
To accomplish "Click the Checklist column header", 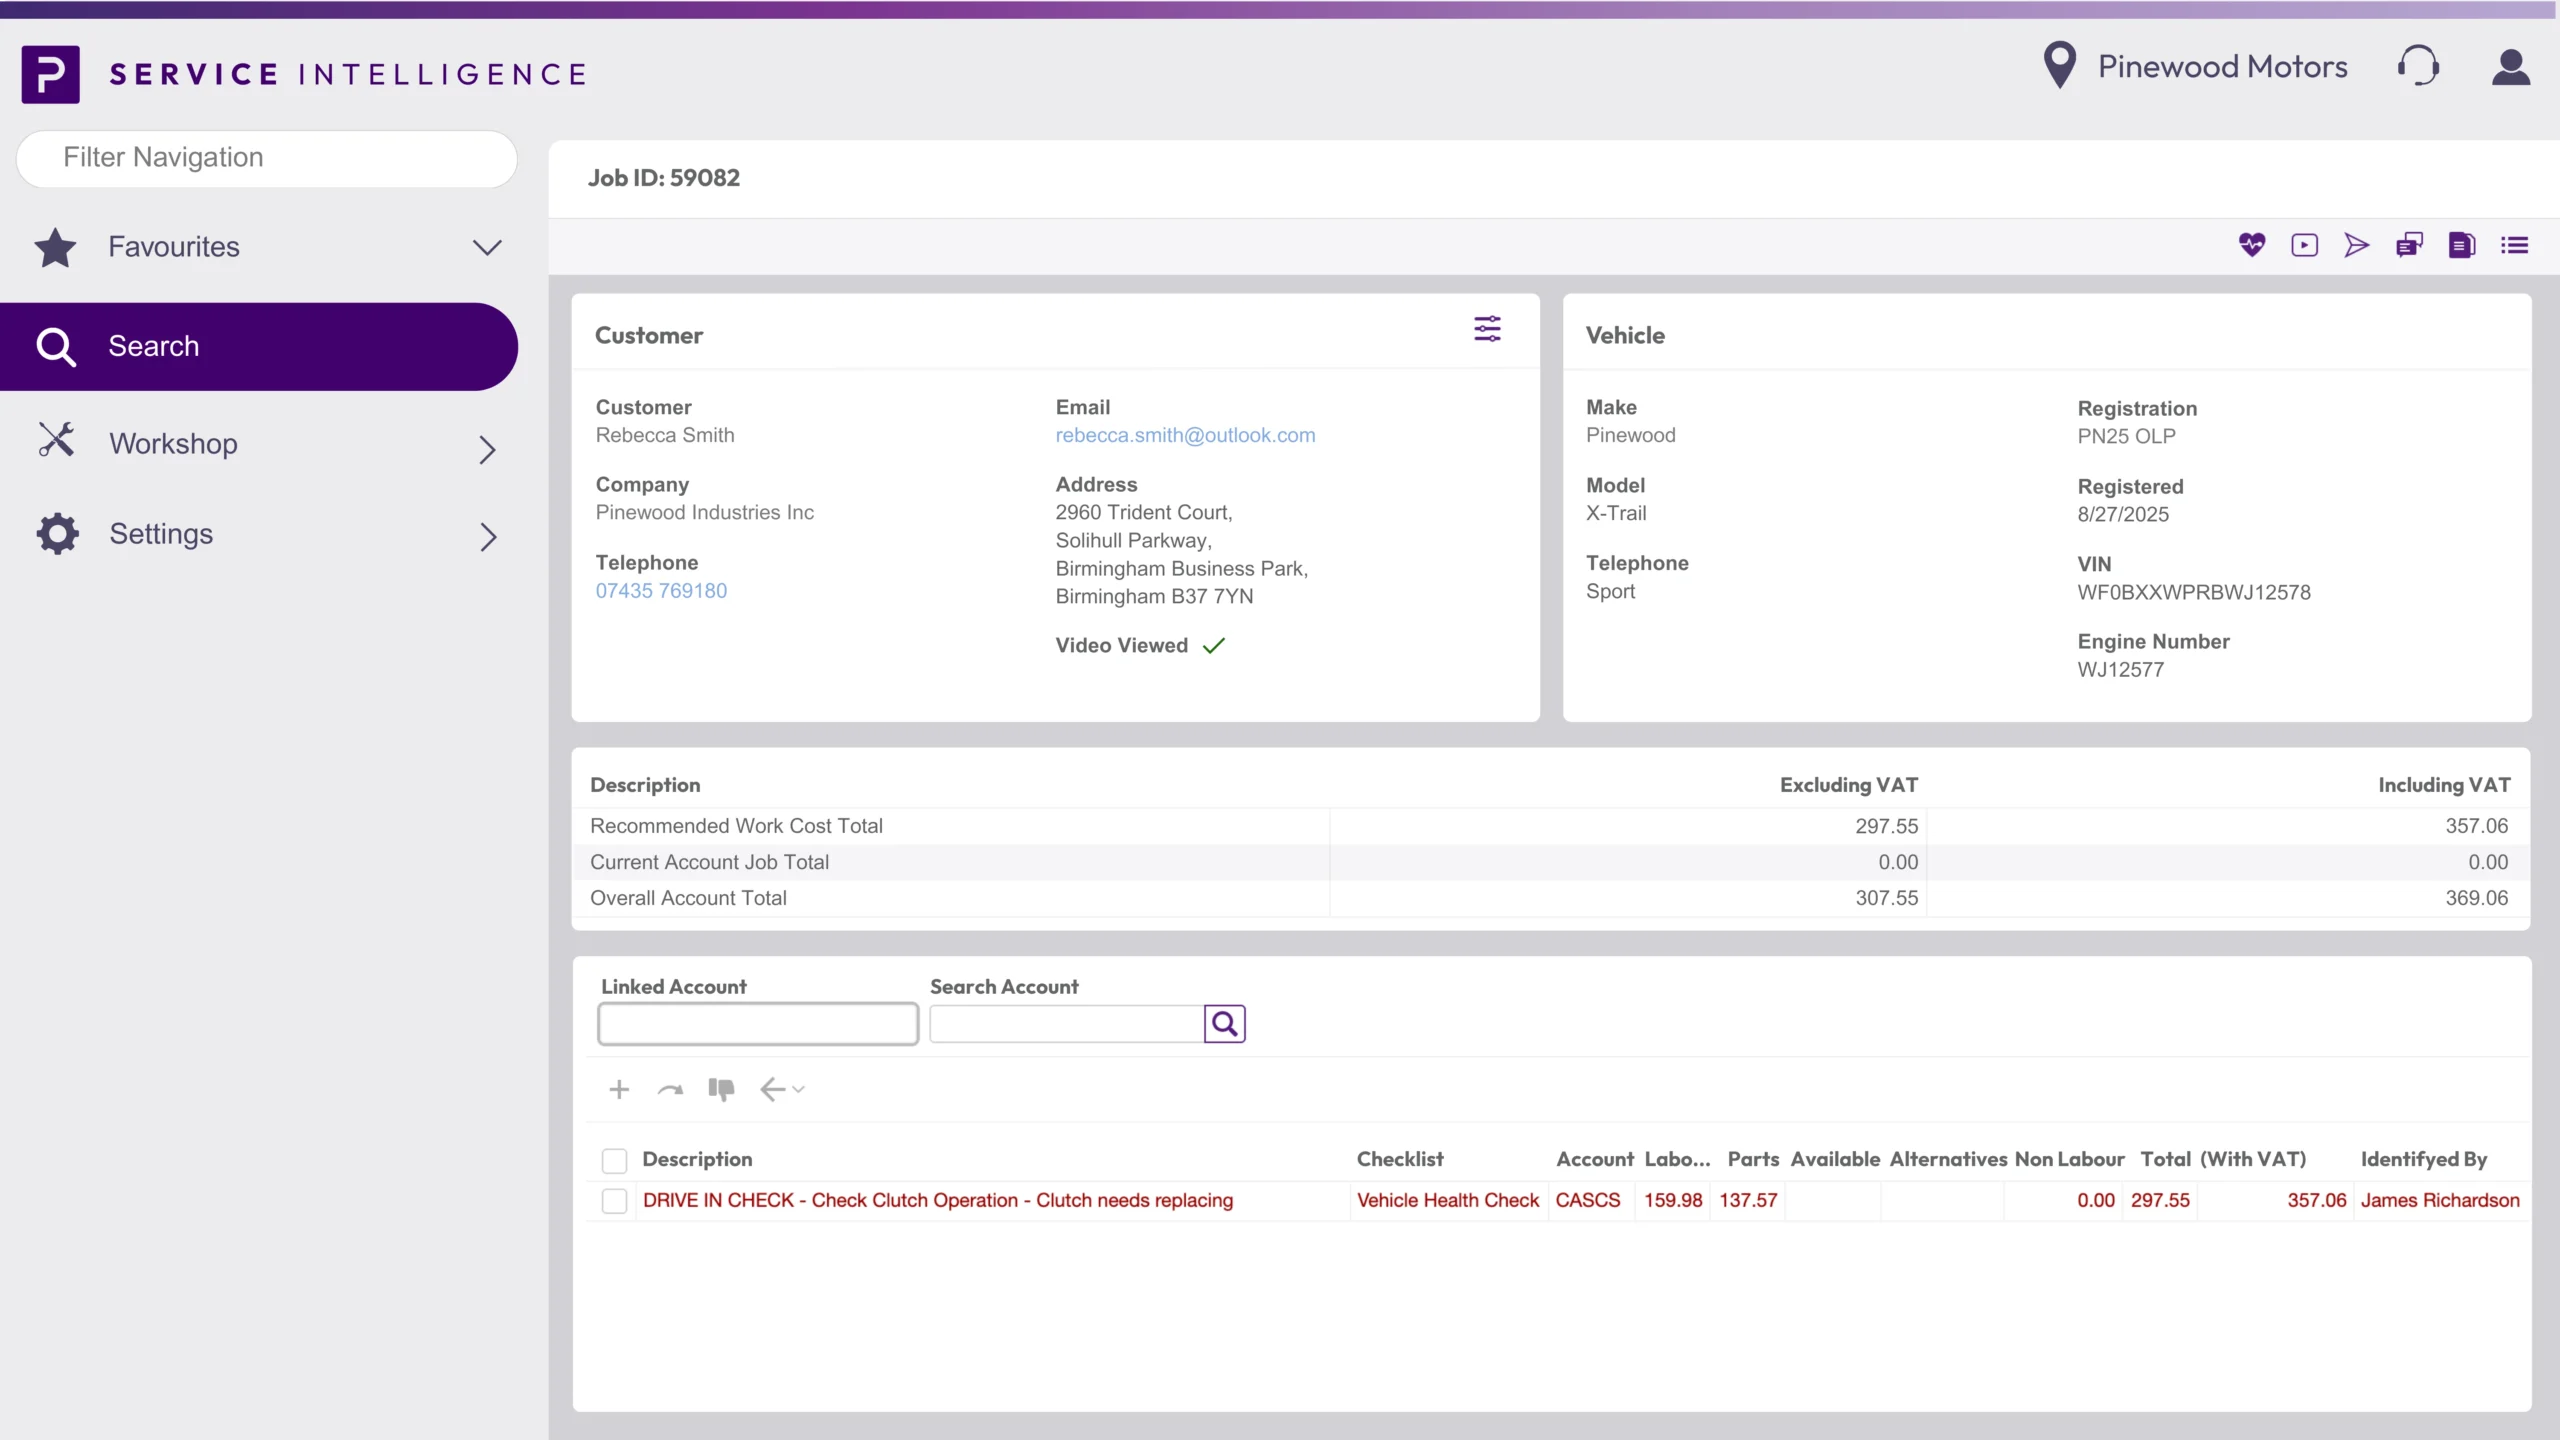I will point(1399,1159).
